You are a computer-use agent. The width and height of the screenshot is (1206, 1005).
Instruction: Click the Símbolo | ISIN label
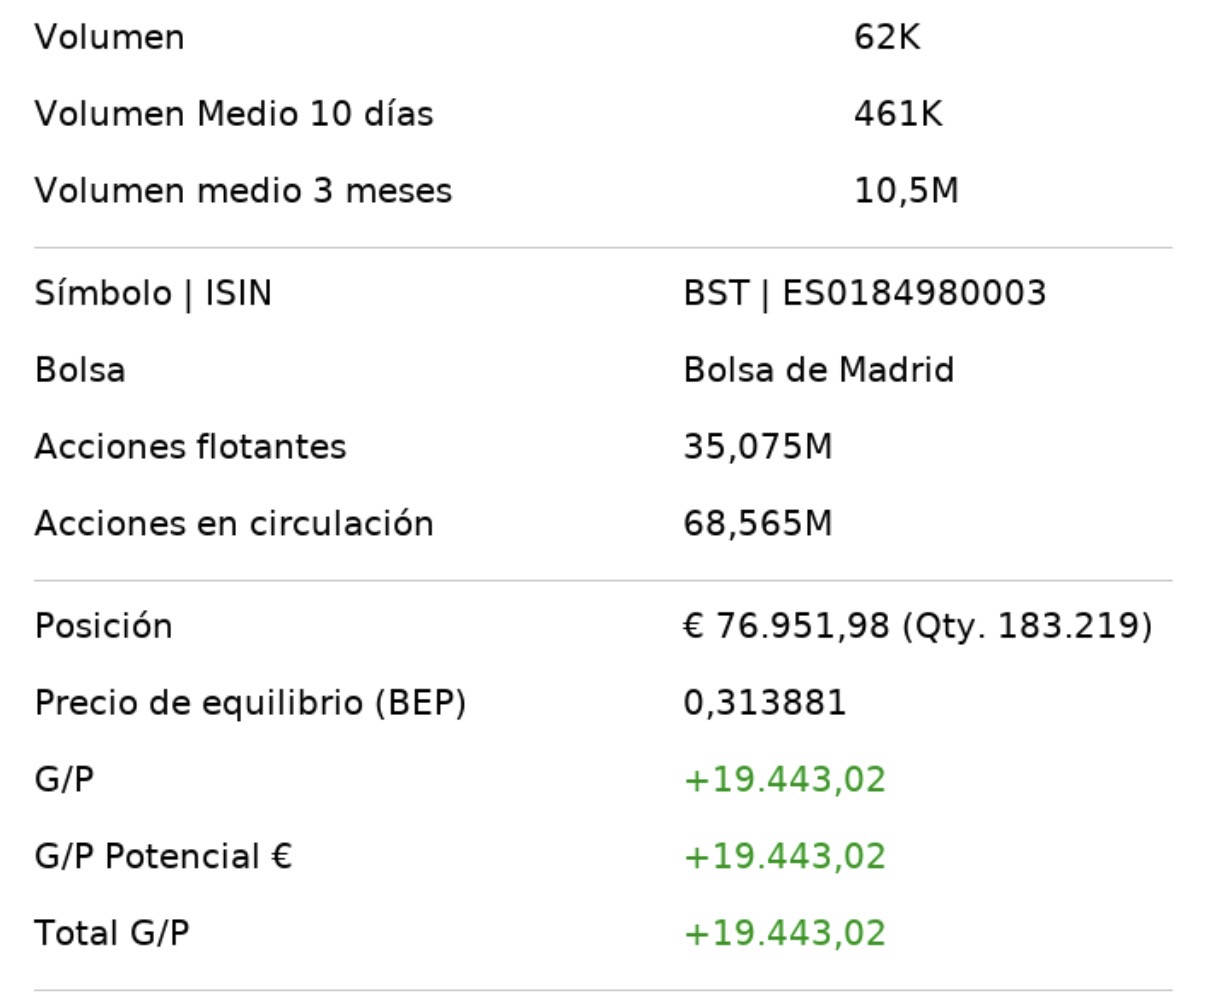tap(153, 294)
